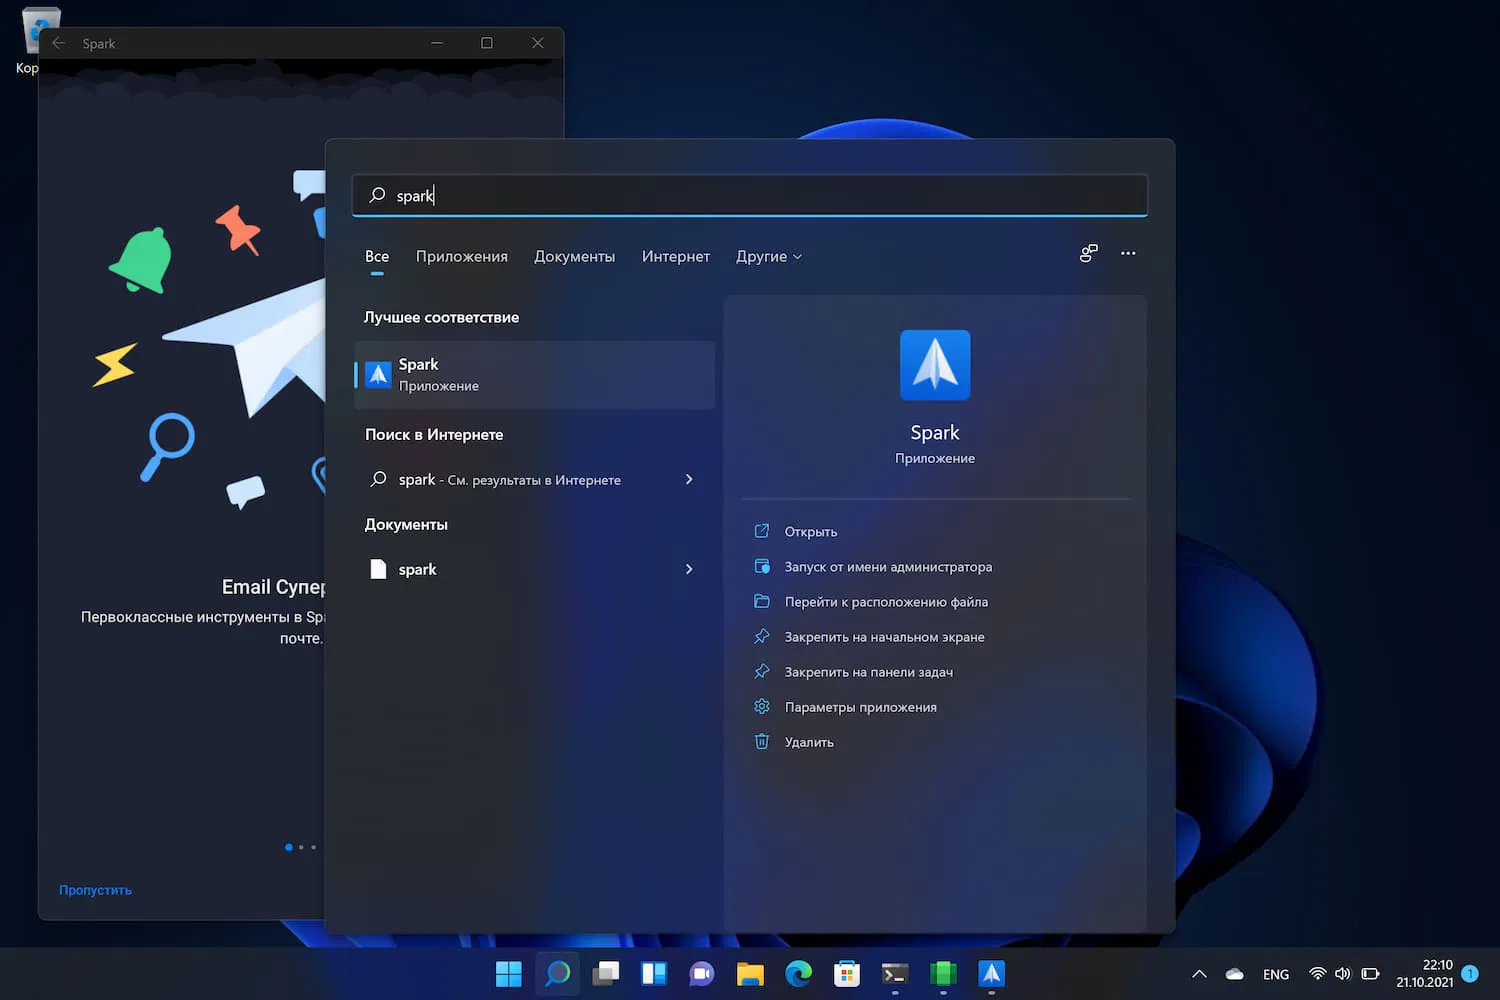Switch to the Приложения tab
This screenshot has width=1500, height=1000.
[x=462, y=257]
